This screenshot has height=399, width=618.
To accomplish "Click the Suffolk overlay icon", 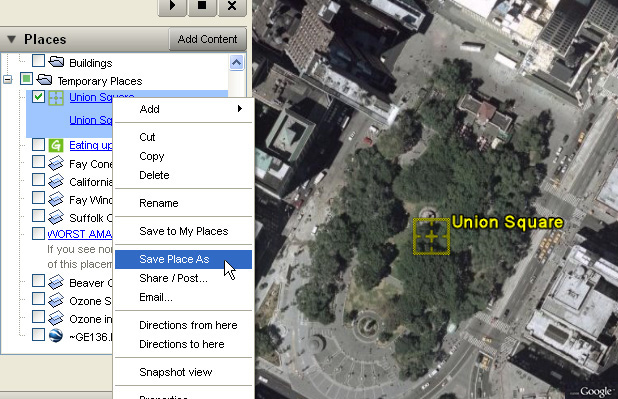I will pyautogui.click(x=56, y=217).
